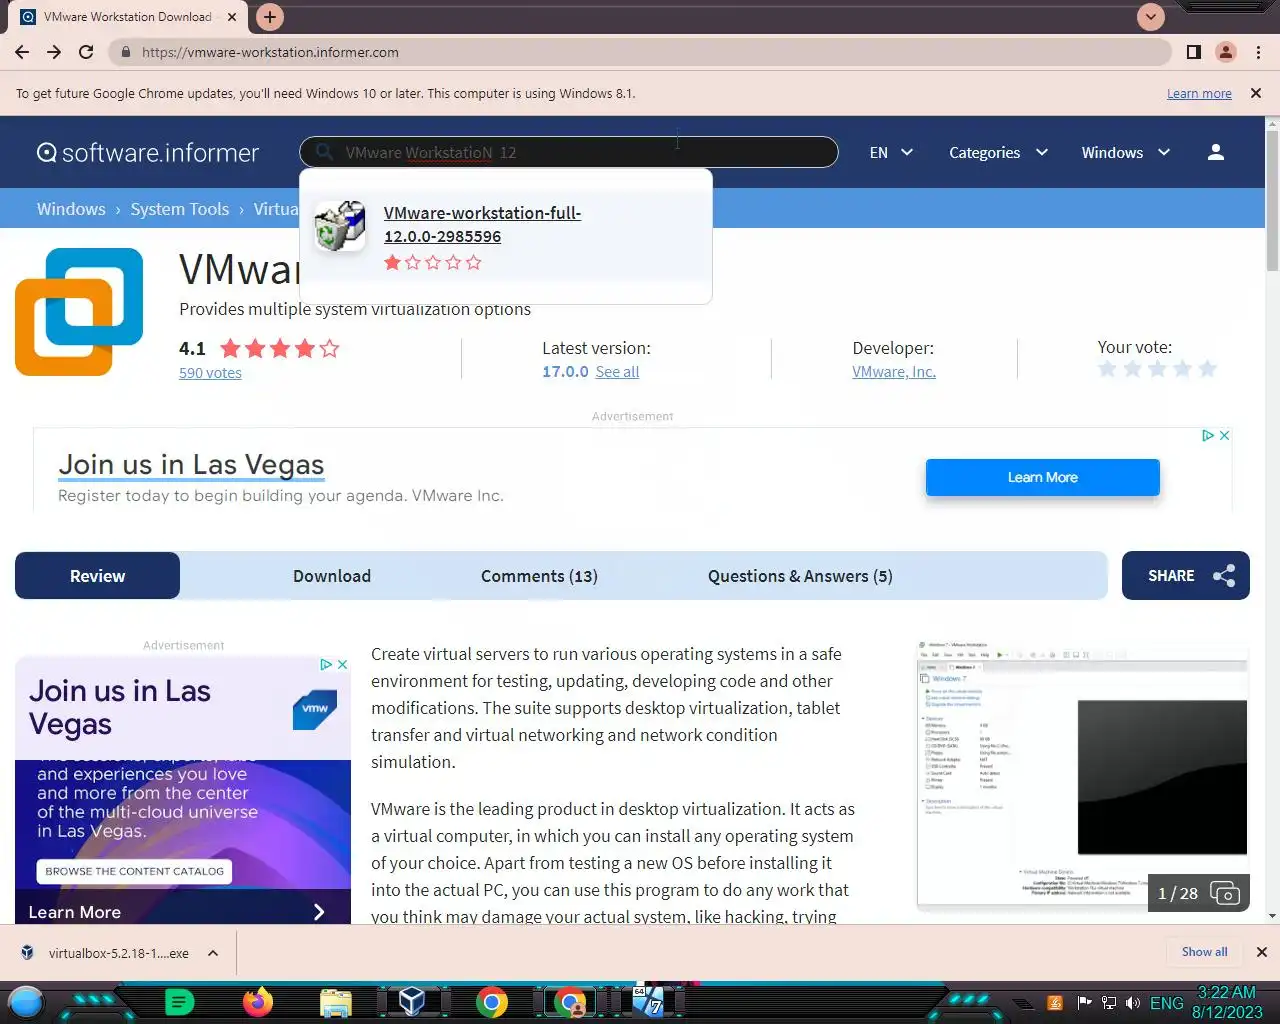The height and width of the screenshot is (1024, 1280).
Task: Open the Windows Start orb
Action: 26,1001
